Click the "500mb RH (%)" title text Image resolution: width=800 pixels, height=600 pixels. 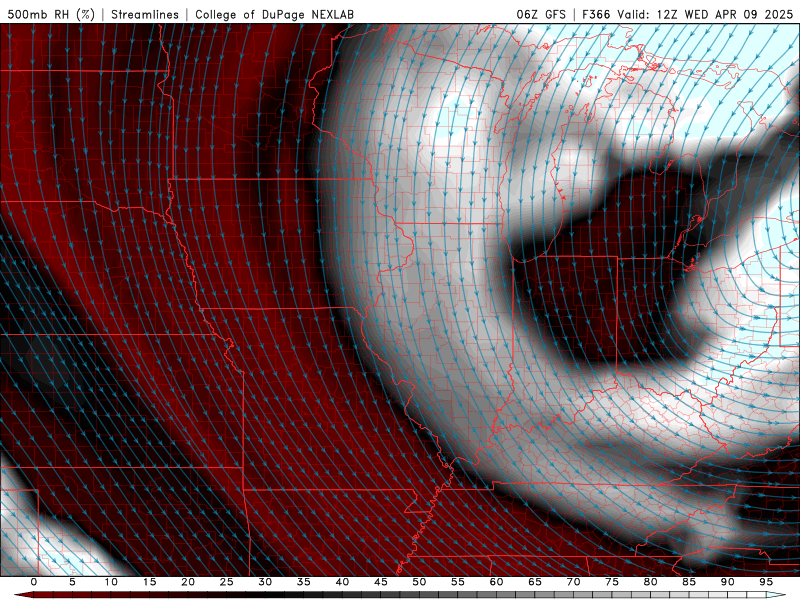point(51,14)
